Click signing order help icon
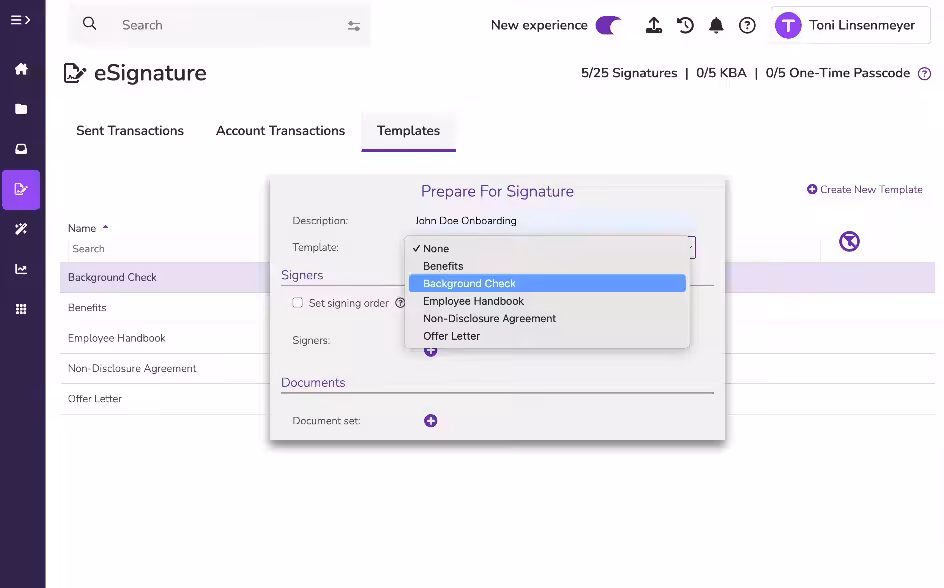Viewport: 944px width, 588px height. 400,303
